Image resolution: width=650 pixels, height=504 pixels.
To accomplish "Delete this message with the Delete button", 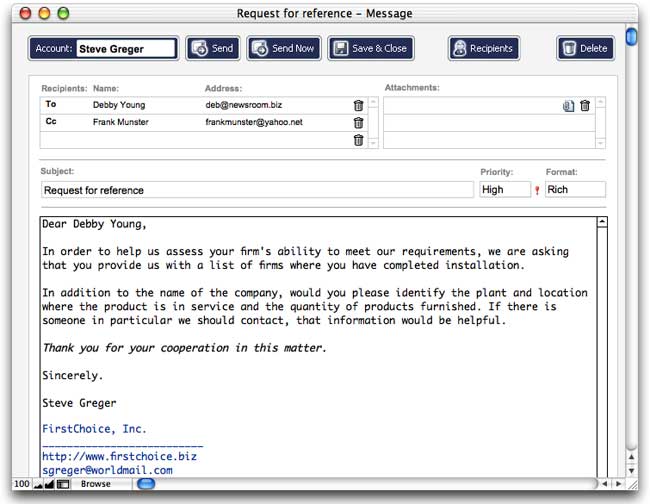I will click(585, 48).
